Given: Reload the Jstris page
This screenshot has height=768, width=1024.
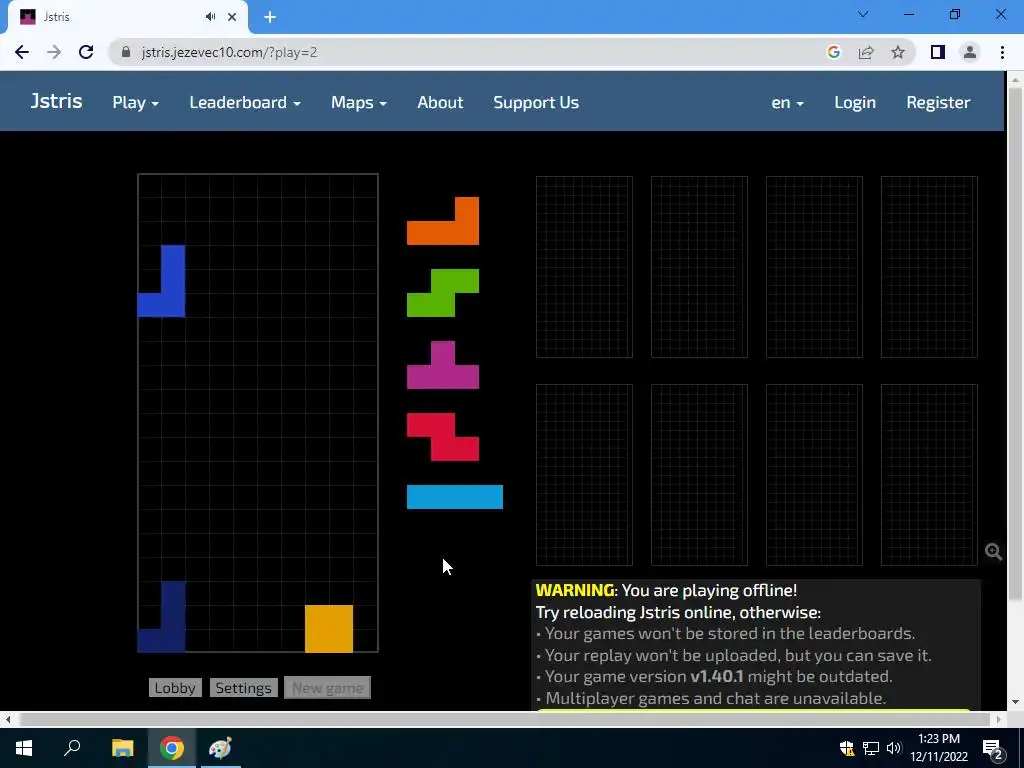Looking at the screenshot, I should click(x=86, y=52).
